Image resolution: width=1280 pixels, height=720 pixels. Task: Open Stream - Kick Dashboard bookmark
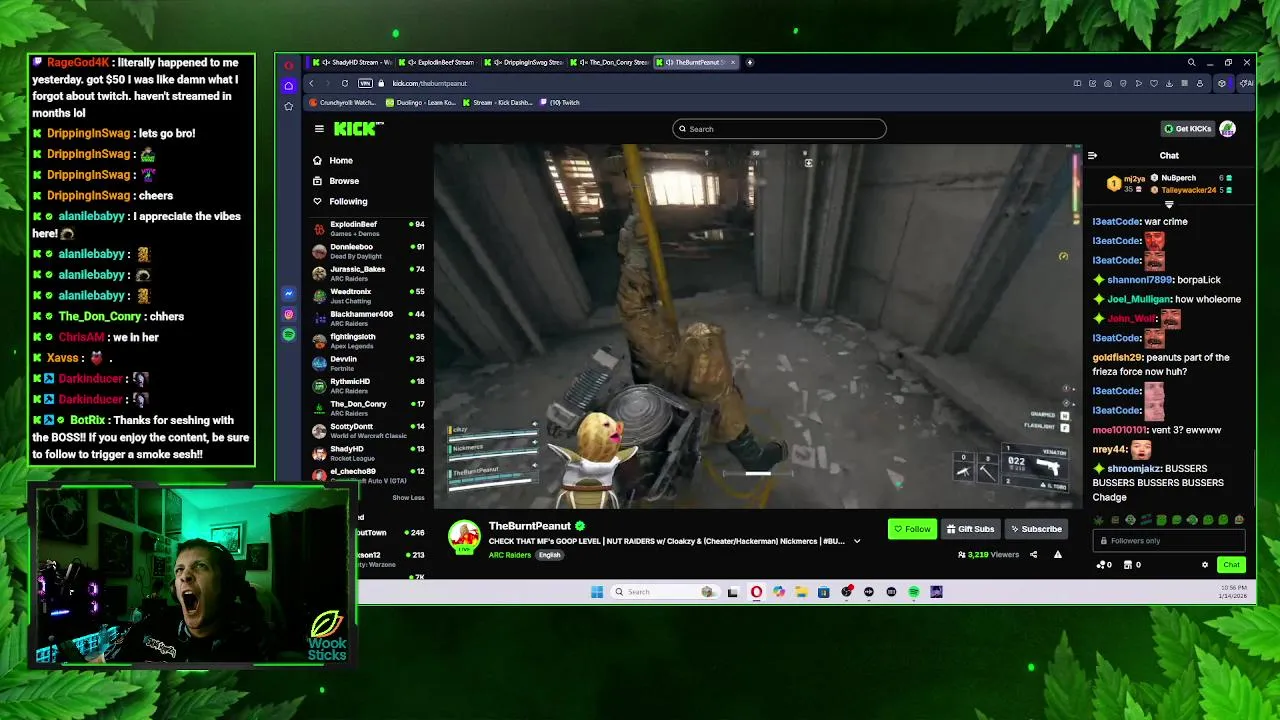click(497, 102)
